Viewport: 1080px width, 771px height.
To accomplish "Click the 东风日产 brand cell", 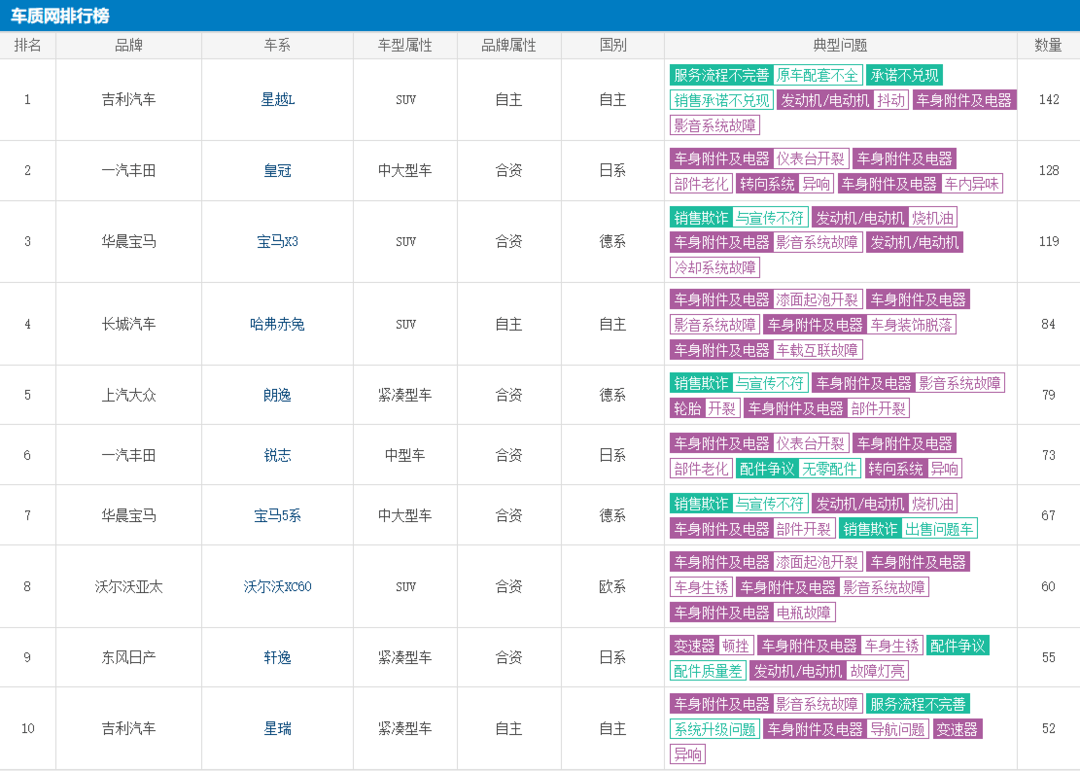I will (129, 657).
